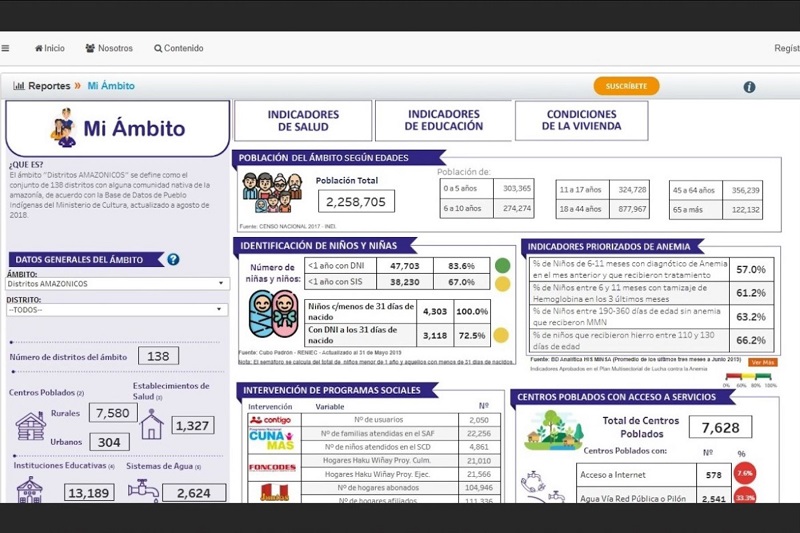Viewport: 800px width, 533px height.
Task: Click Sistemas de Agua value 2,624
Action: coord(194,493)
